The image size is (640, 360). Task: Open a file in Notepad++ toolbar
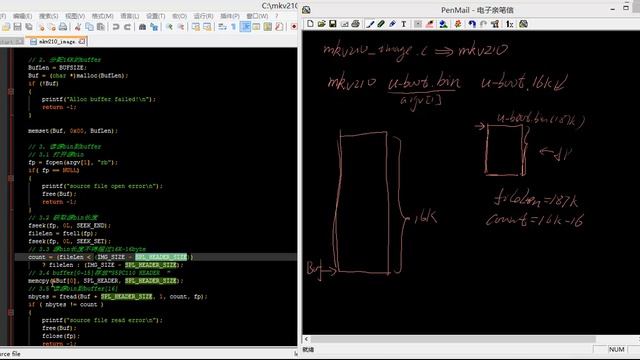click(x=6, y=27)
